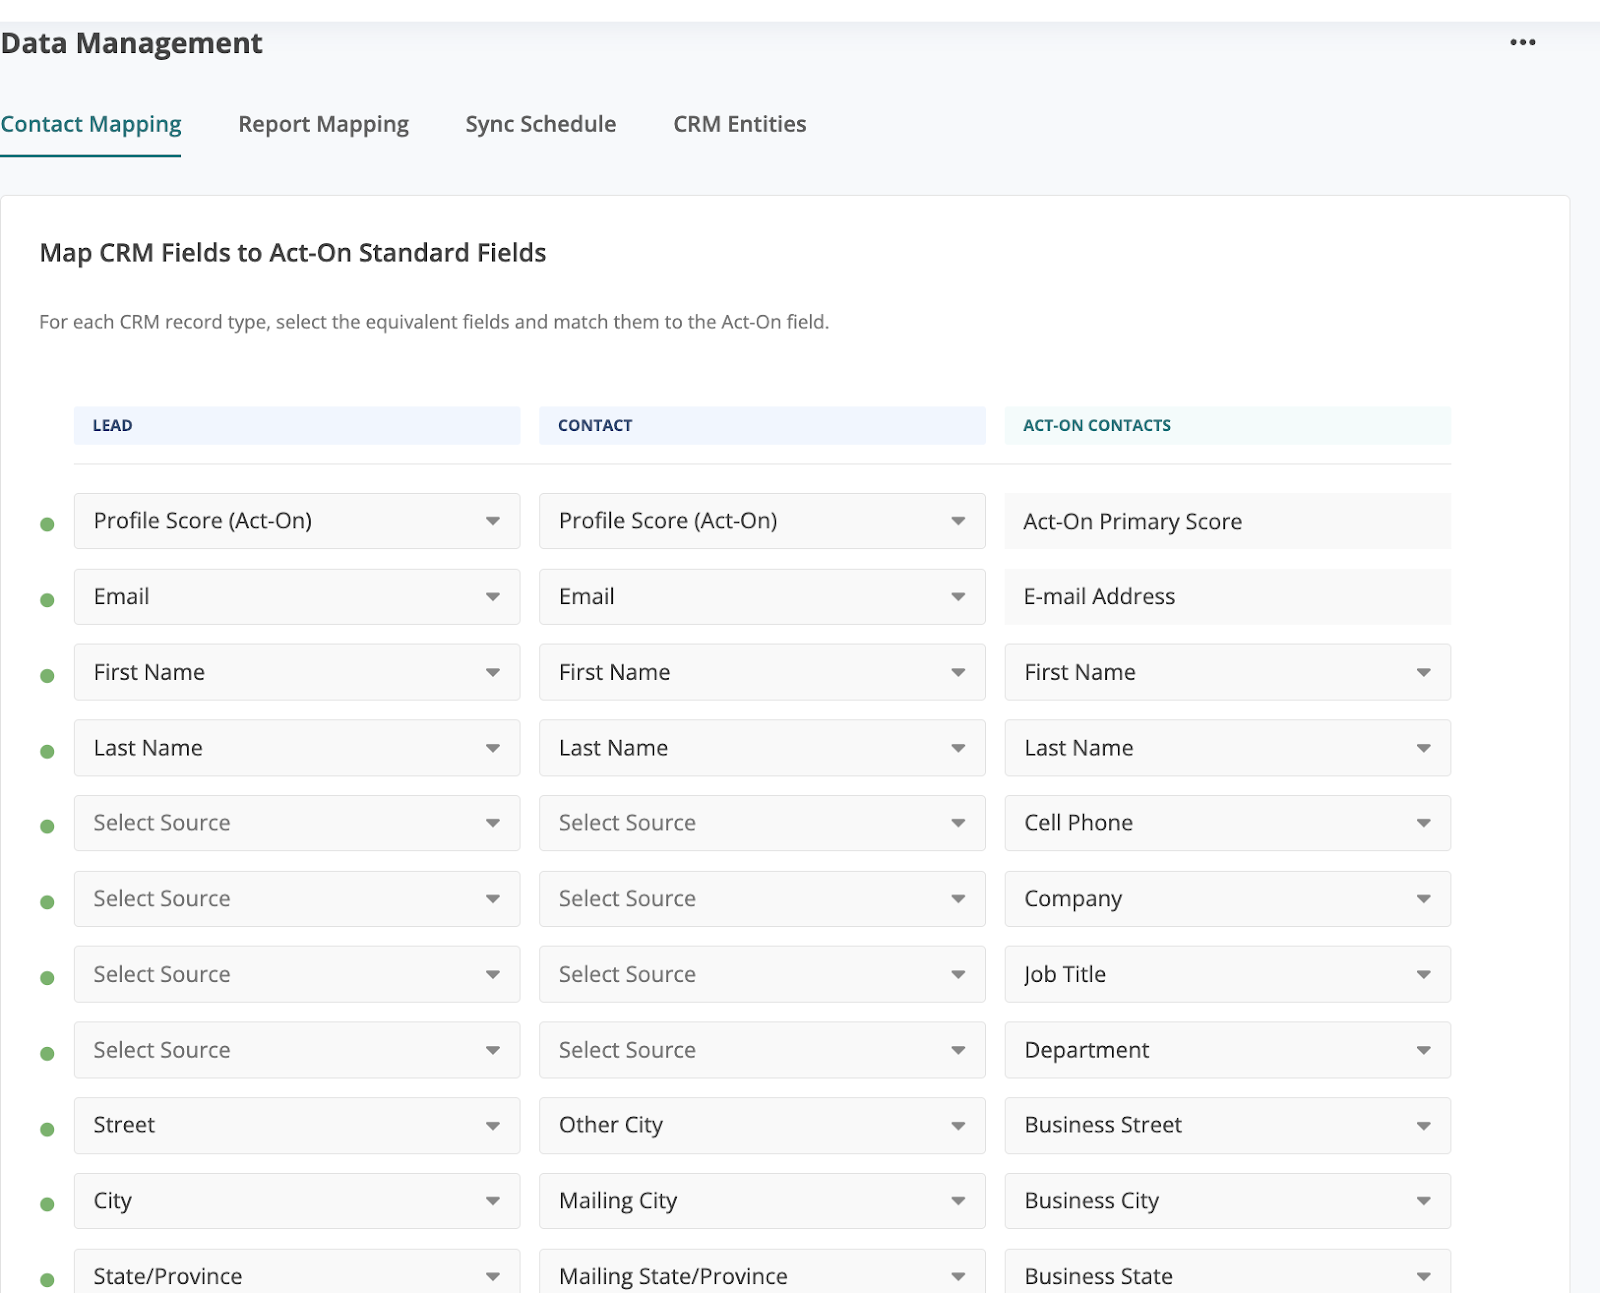Click the green status dot for Last Name row

[47, 751]
